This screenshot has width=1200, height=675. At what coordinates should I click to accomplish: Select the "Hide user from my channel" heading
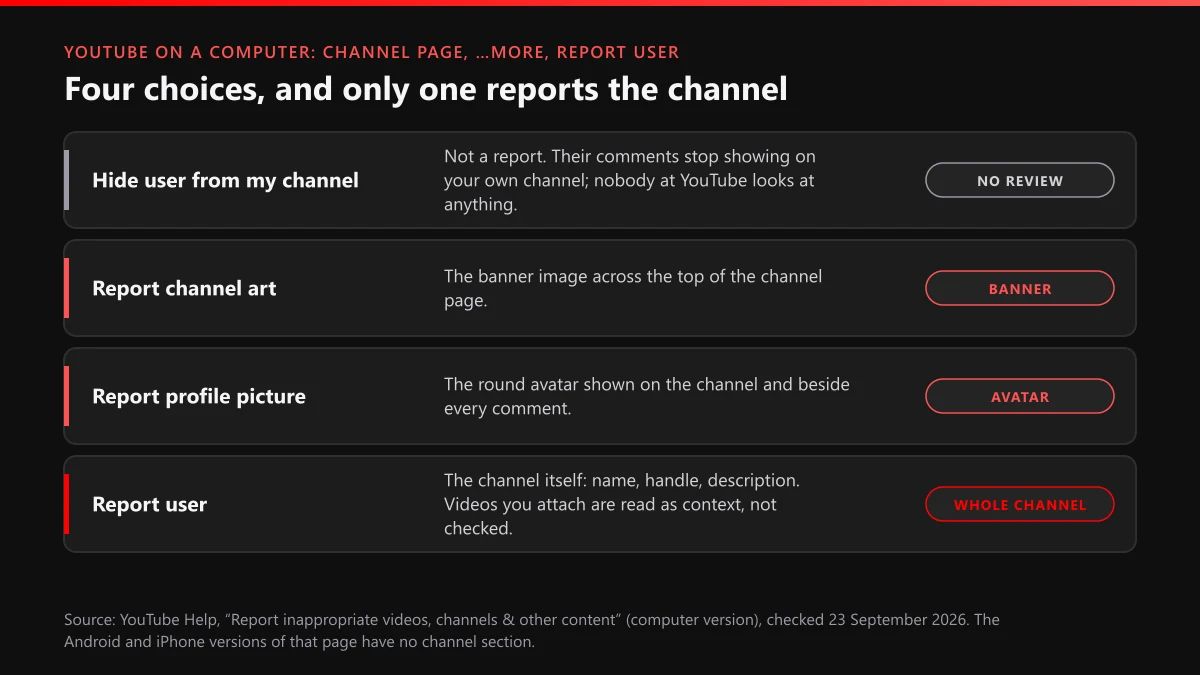(225, 181)
